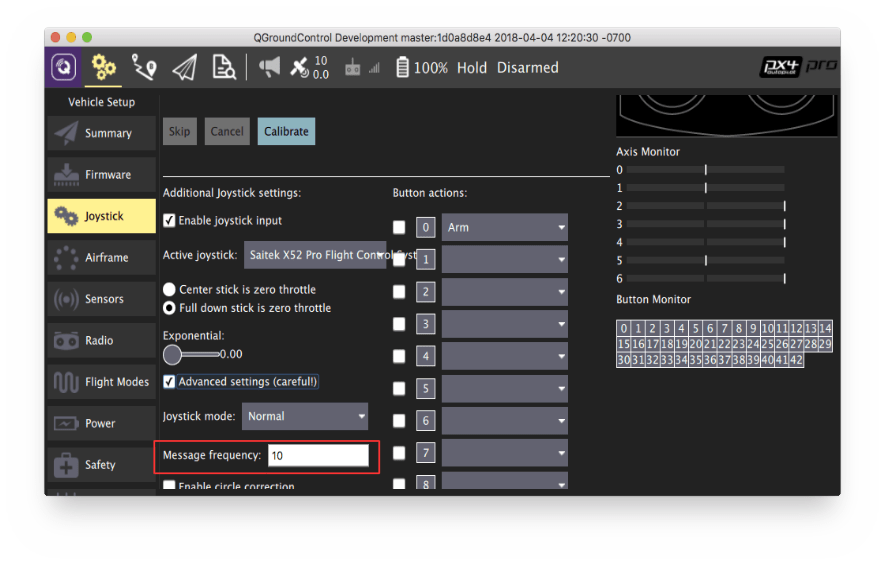This screenshot has width=886, height=566.
Task: Click the QGroundControl application settings icon
Action: click(64, 67)
